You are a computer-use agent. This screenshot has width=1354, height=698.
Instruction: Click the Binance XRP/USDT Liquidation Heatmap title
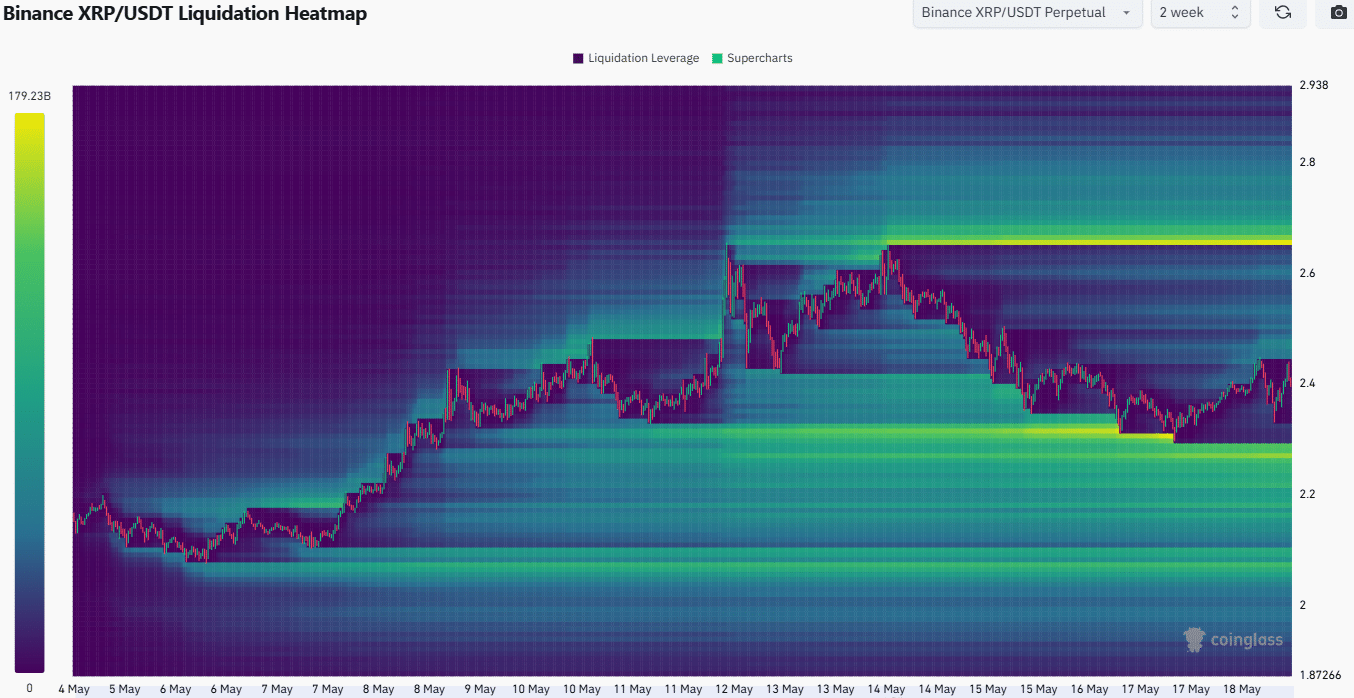[185, 14]
